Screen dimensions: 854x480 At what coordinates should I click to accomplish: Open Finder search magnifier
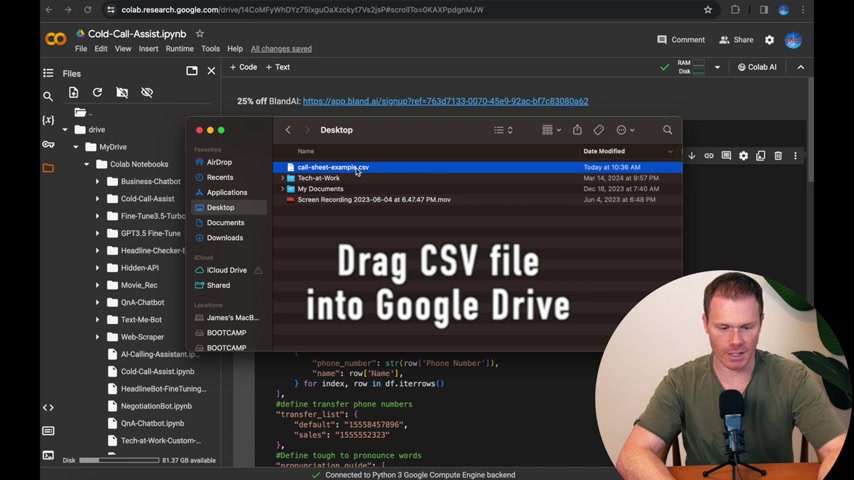667,130
